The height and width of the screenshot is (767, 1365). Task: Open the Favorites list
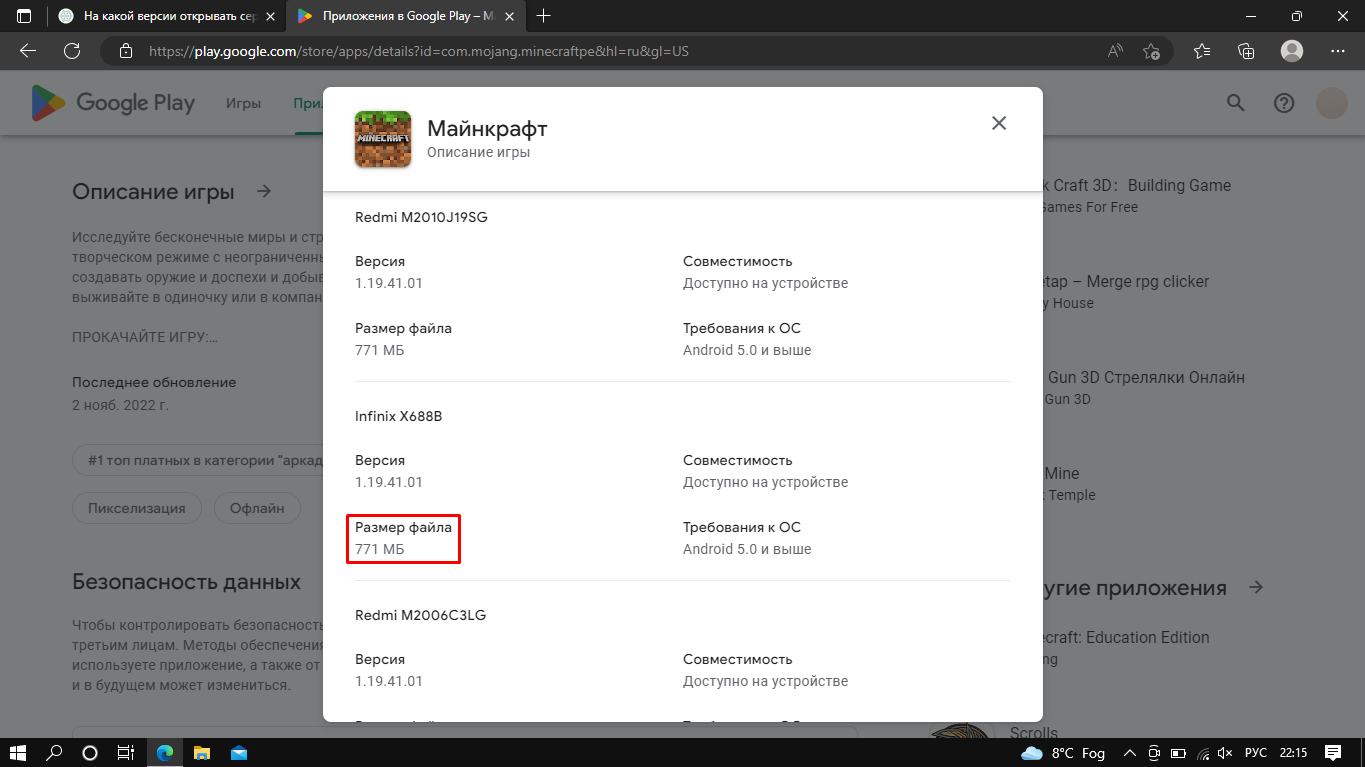pos(1202,51)
